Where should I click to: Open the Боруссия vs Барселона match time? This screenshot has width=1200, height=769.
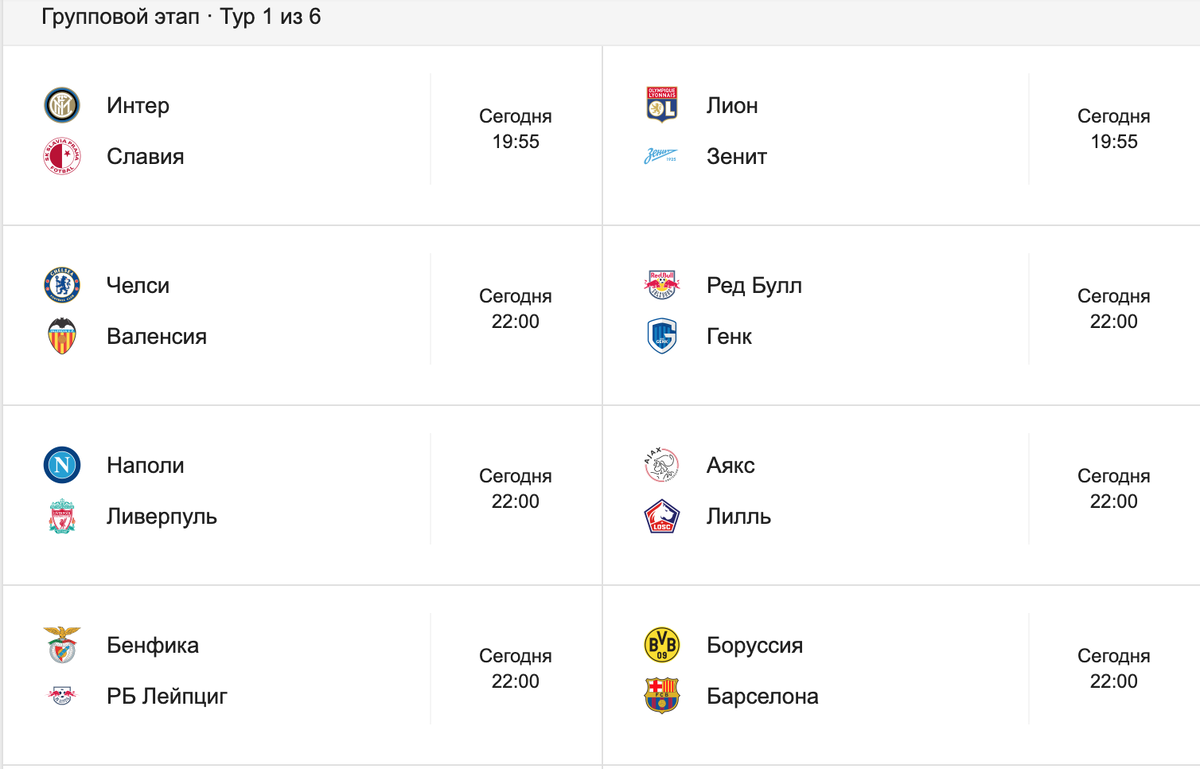click(1114, 669)
